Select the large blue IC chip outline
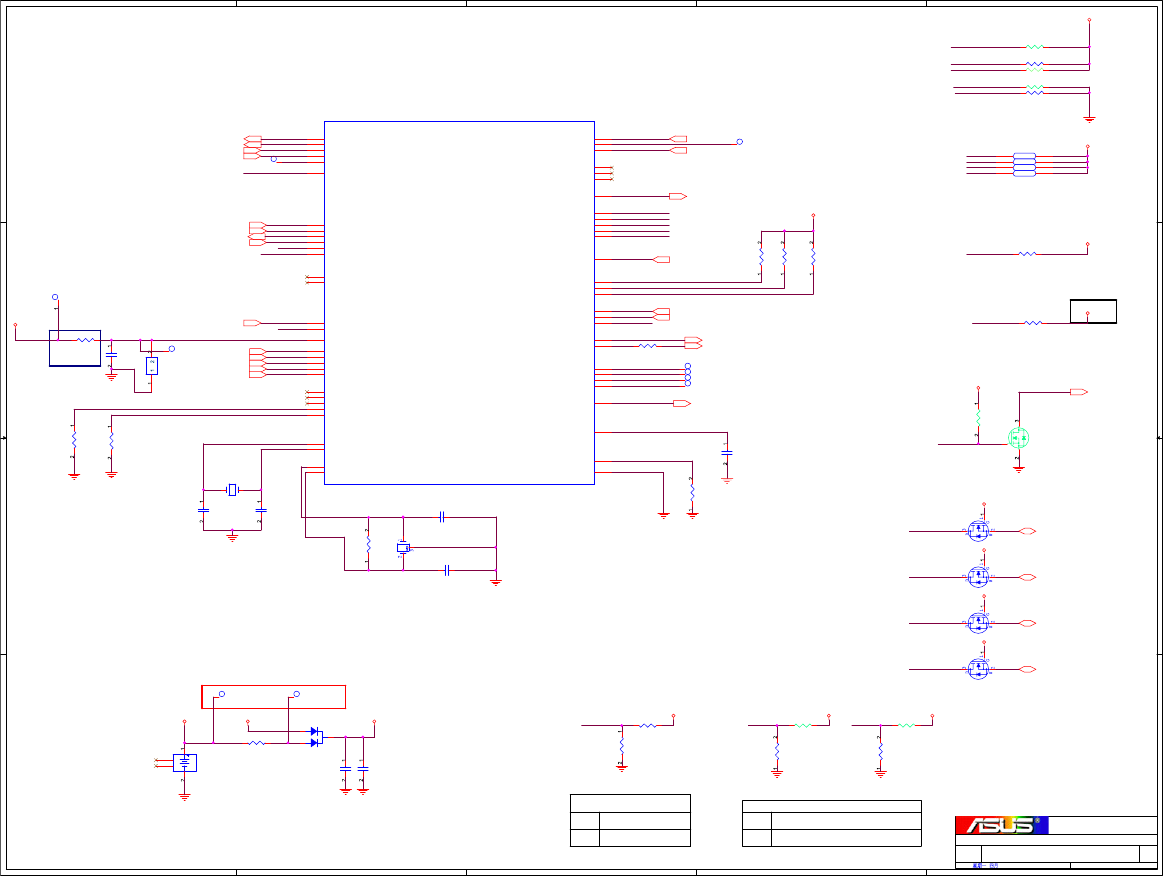This screenshot has height=876, width=1163. click(459, 303)
